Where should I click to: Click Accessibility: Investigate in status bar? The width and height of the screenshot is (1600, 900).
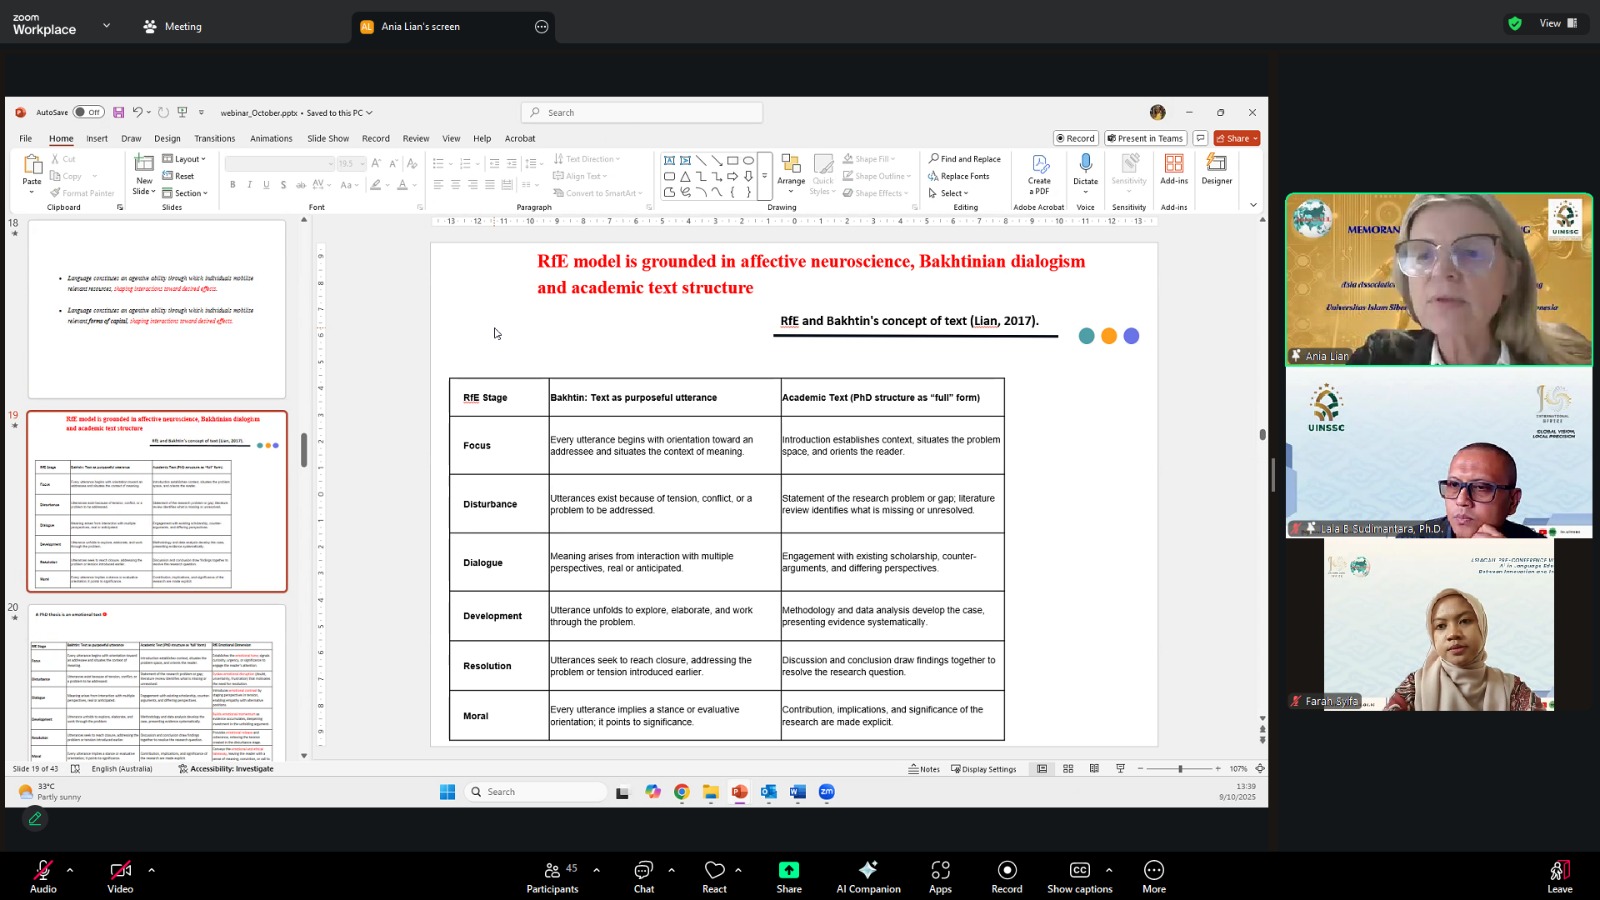(x=226, y=769)
